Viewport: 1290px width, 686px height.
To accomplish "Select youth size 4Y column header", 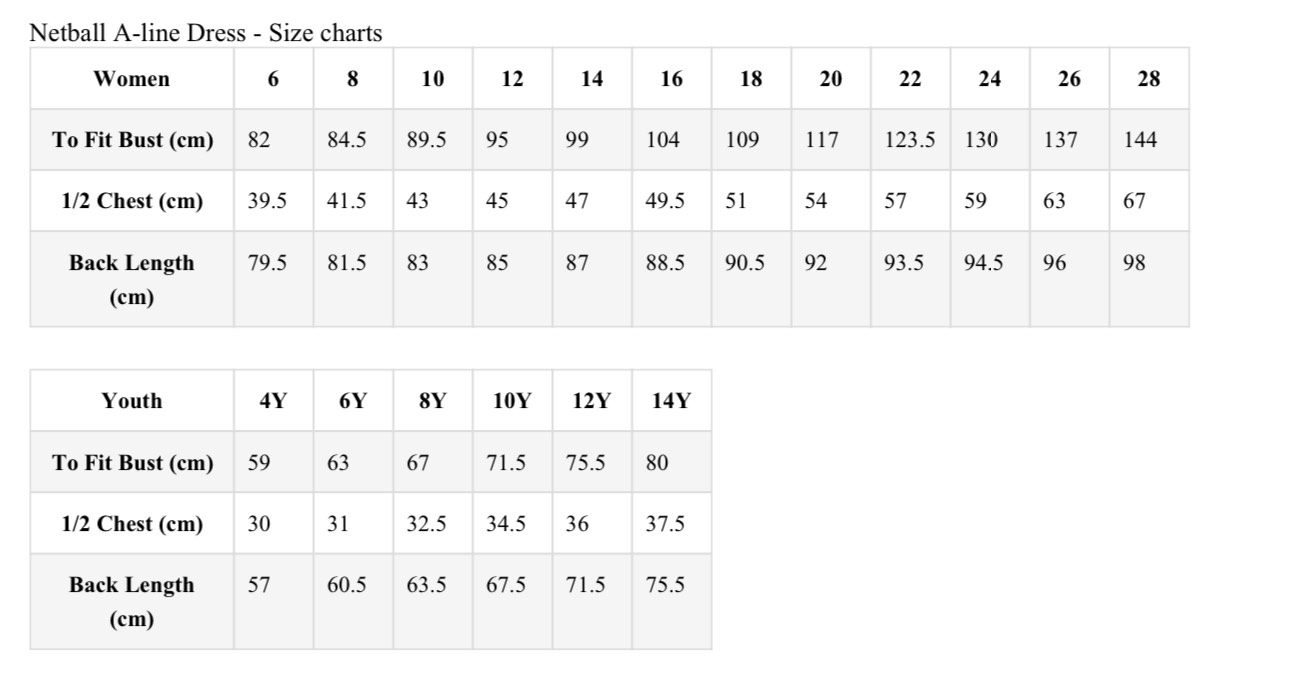I will 273,401.
